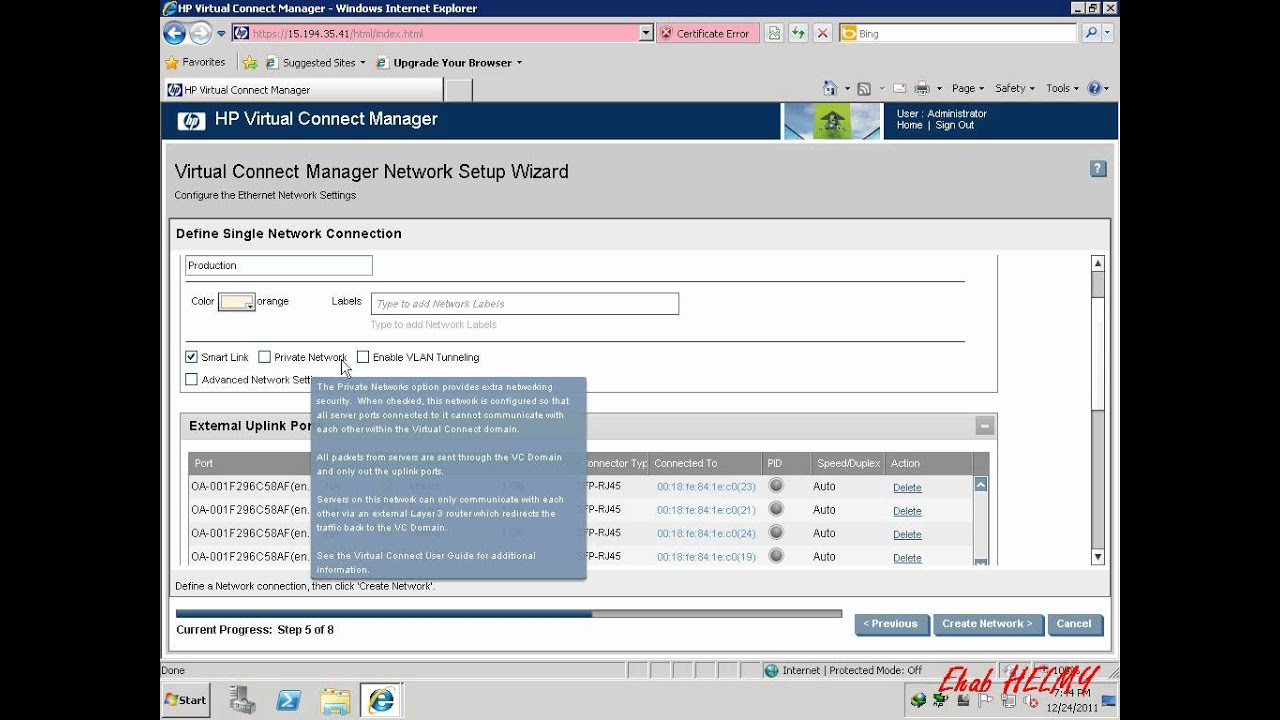Image resolution: width=1280 pixels, height=720 pixels.
Task: Click link 00:18:fe:84:1e:c0(23)
Action: [706, 487]
